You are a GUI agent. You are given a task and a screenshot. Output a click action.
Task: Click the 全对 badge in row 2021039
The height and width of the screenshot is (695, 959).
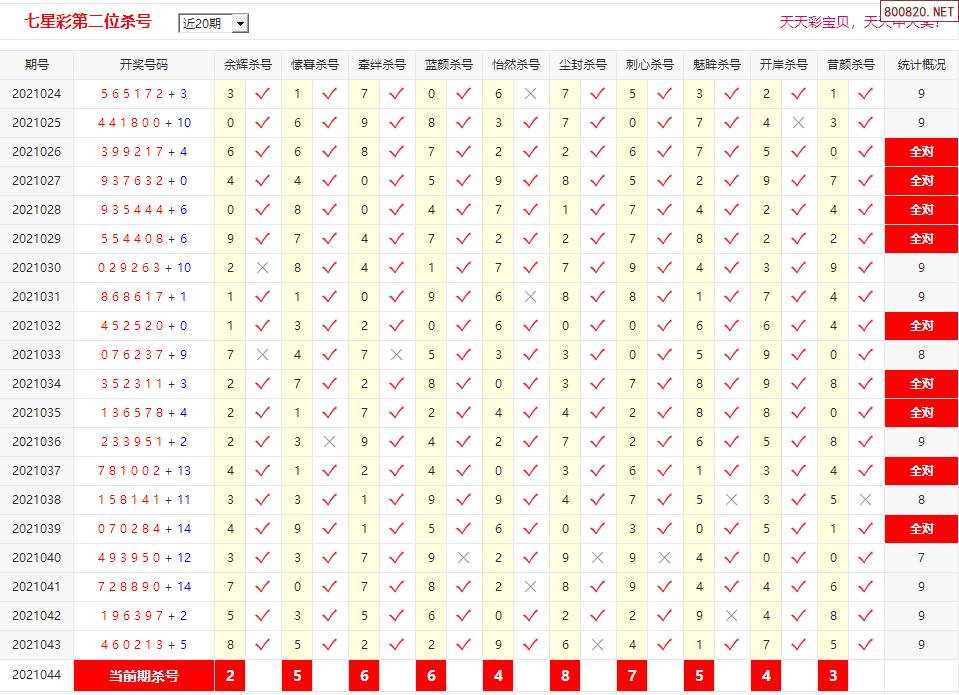coord(921,529)
